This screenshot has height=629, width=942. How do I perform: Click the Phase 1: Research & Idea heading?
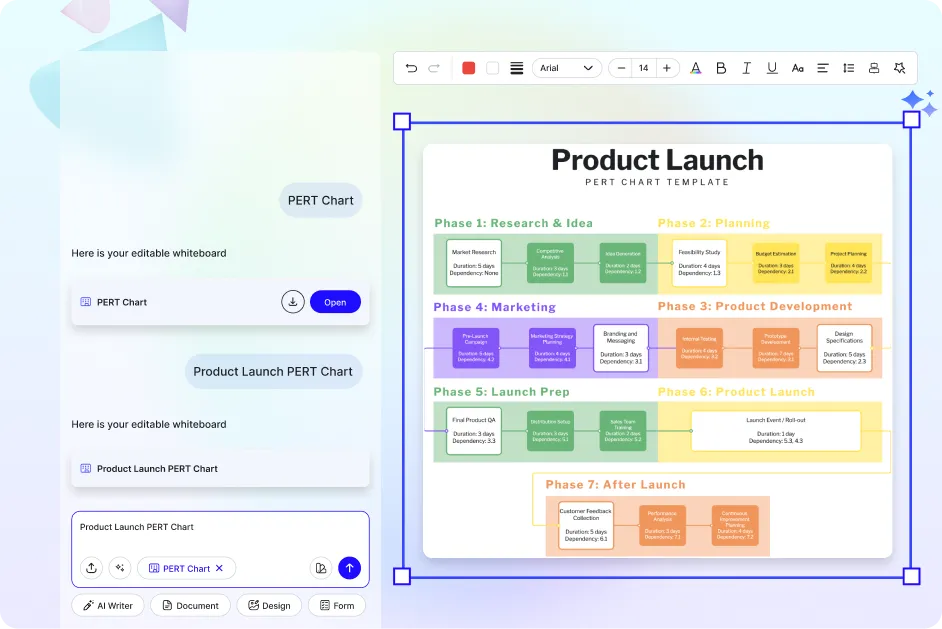[x=514, y=223]
